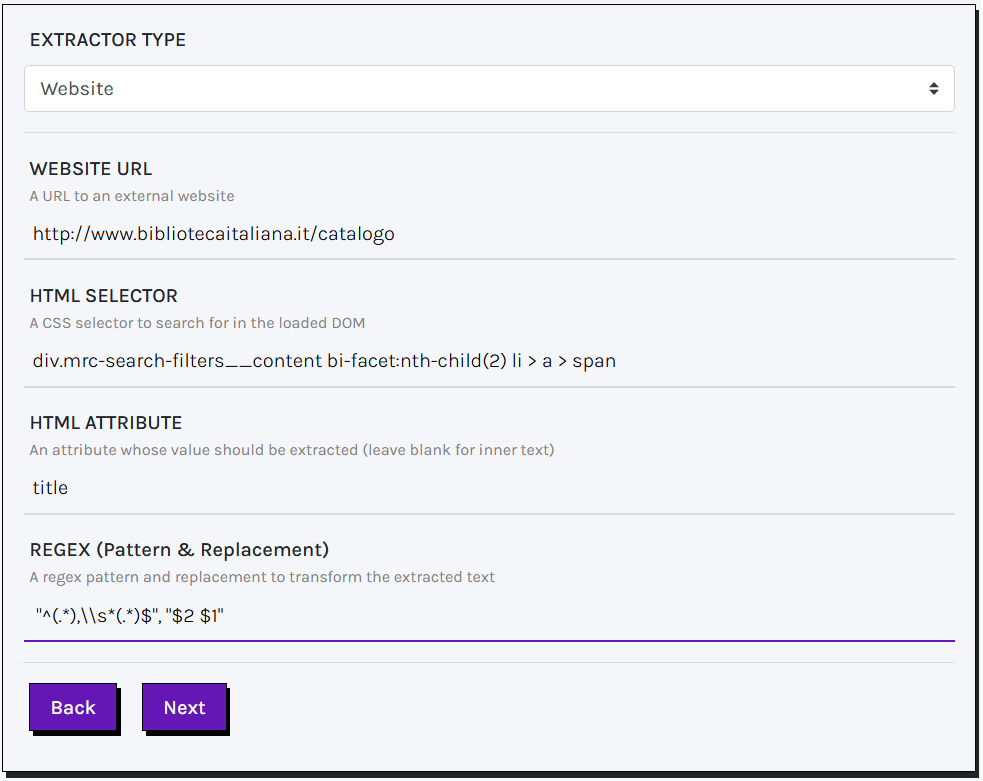This screenshot has width=983, height=781.
Task: Click the HTML SELECTOR section heading
Action: [101, 296]
